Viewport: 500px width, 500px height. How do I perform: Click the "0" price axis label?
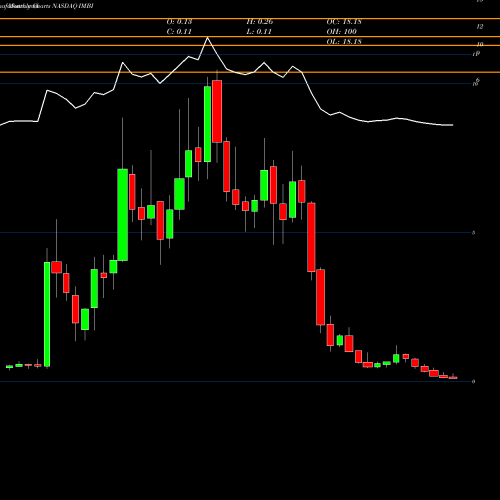pos(473,381)
